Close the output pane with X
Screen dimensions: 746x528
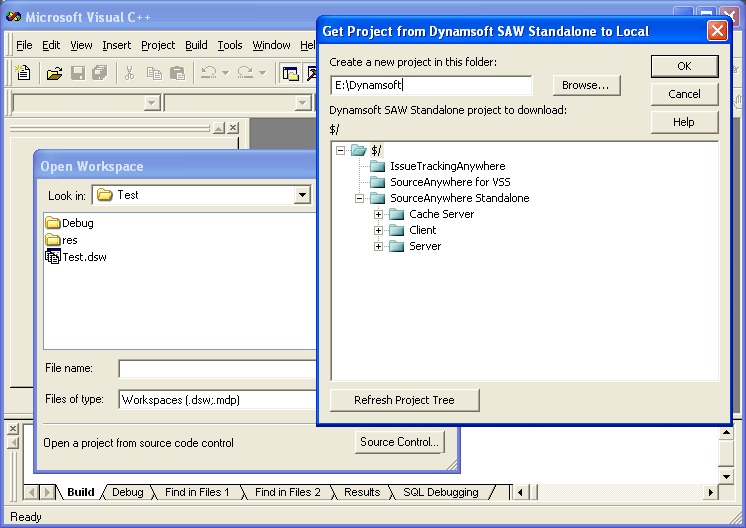coord(13,429)
